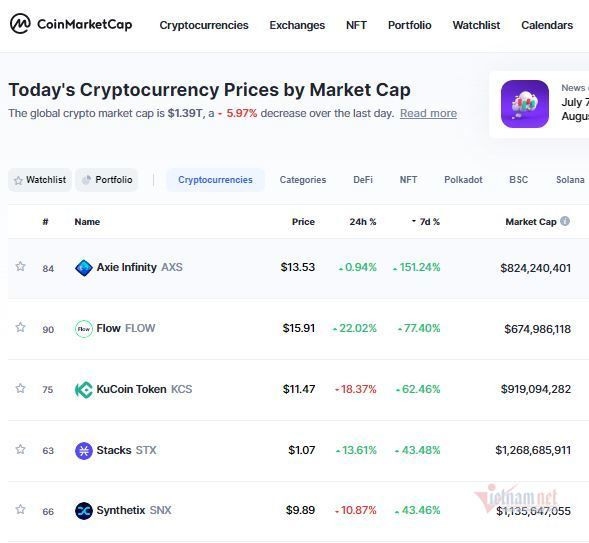
Task: Click the Read more link
Action: pyautogui.click(x=428, y=113)
